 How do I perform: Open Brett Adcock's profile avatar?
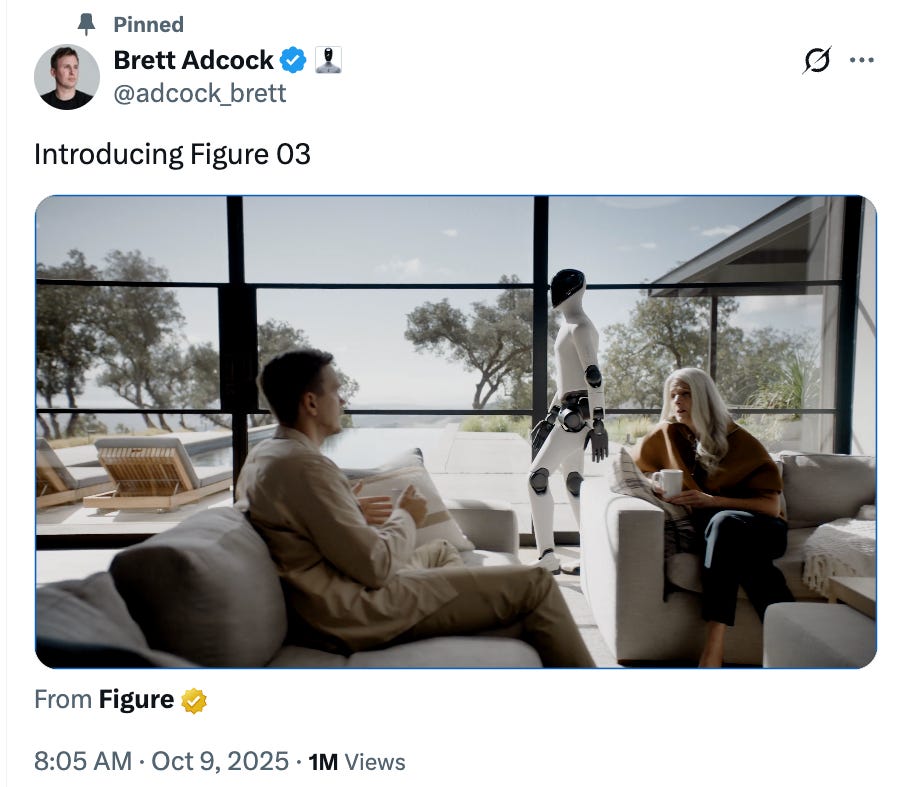pos(67,77)
